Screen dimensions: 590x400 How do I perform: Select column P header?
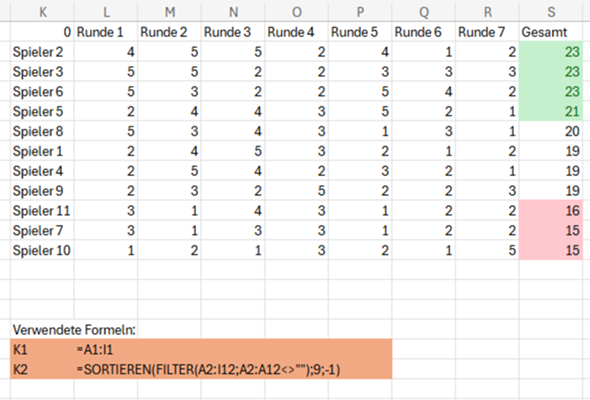(360, 11)
